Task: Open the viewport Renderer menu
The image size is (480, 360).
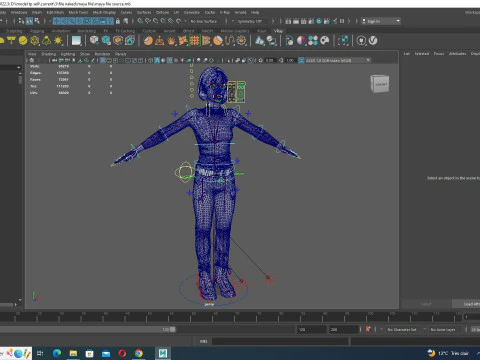Action: (x=102, y=54)
